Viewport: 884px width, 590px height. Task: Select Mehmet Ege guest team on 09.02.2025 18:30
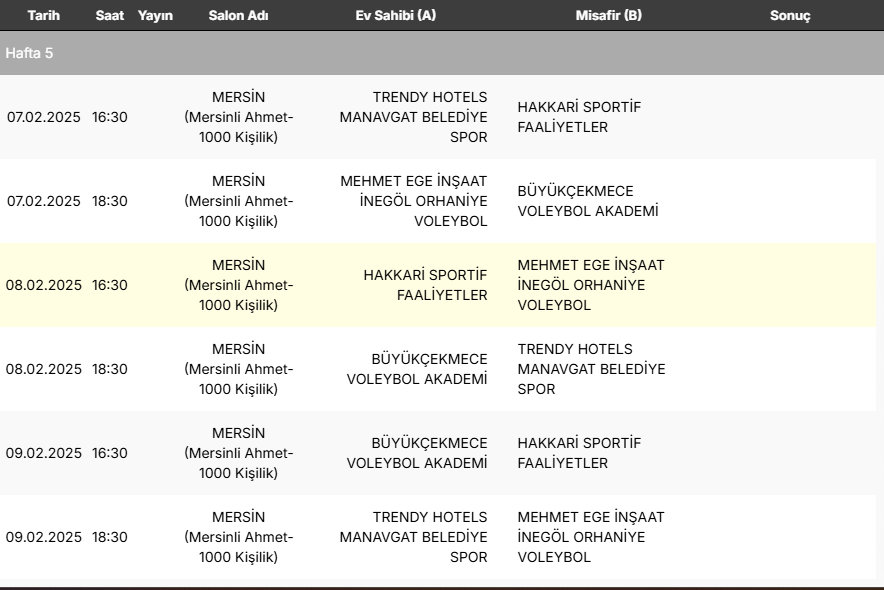(x=591, y=537)
